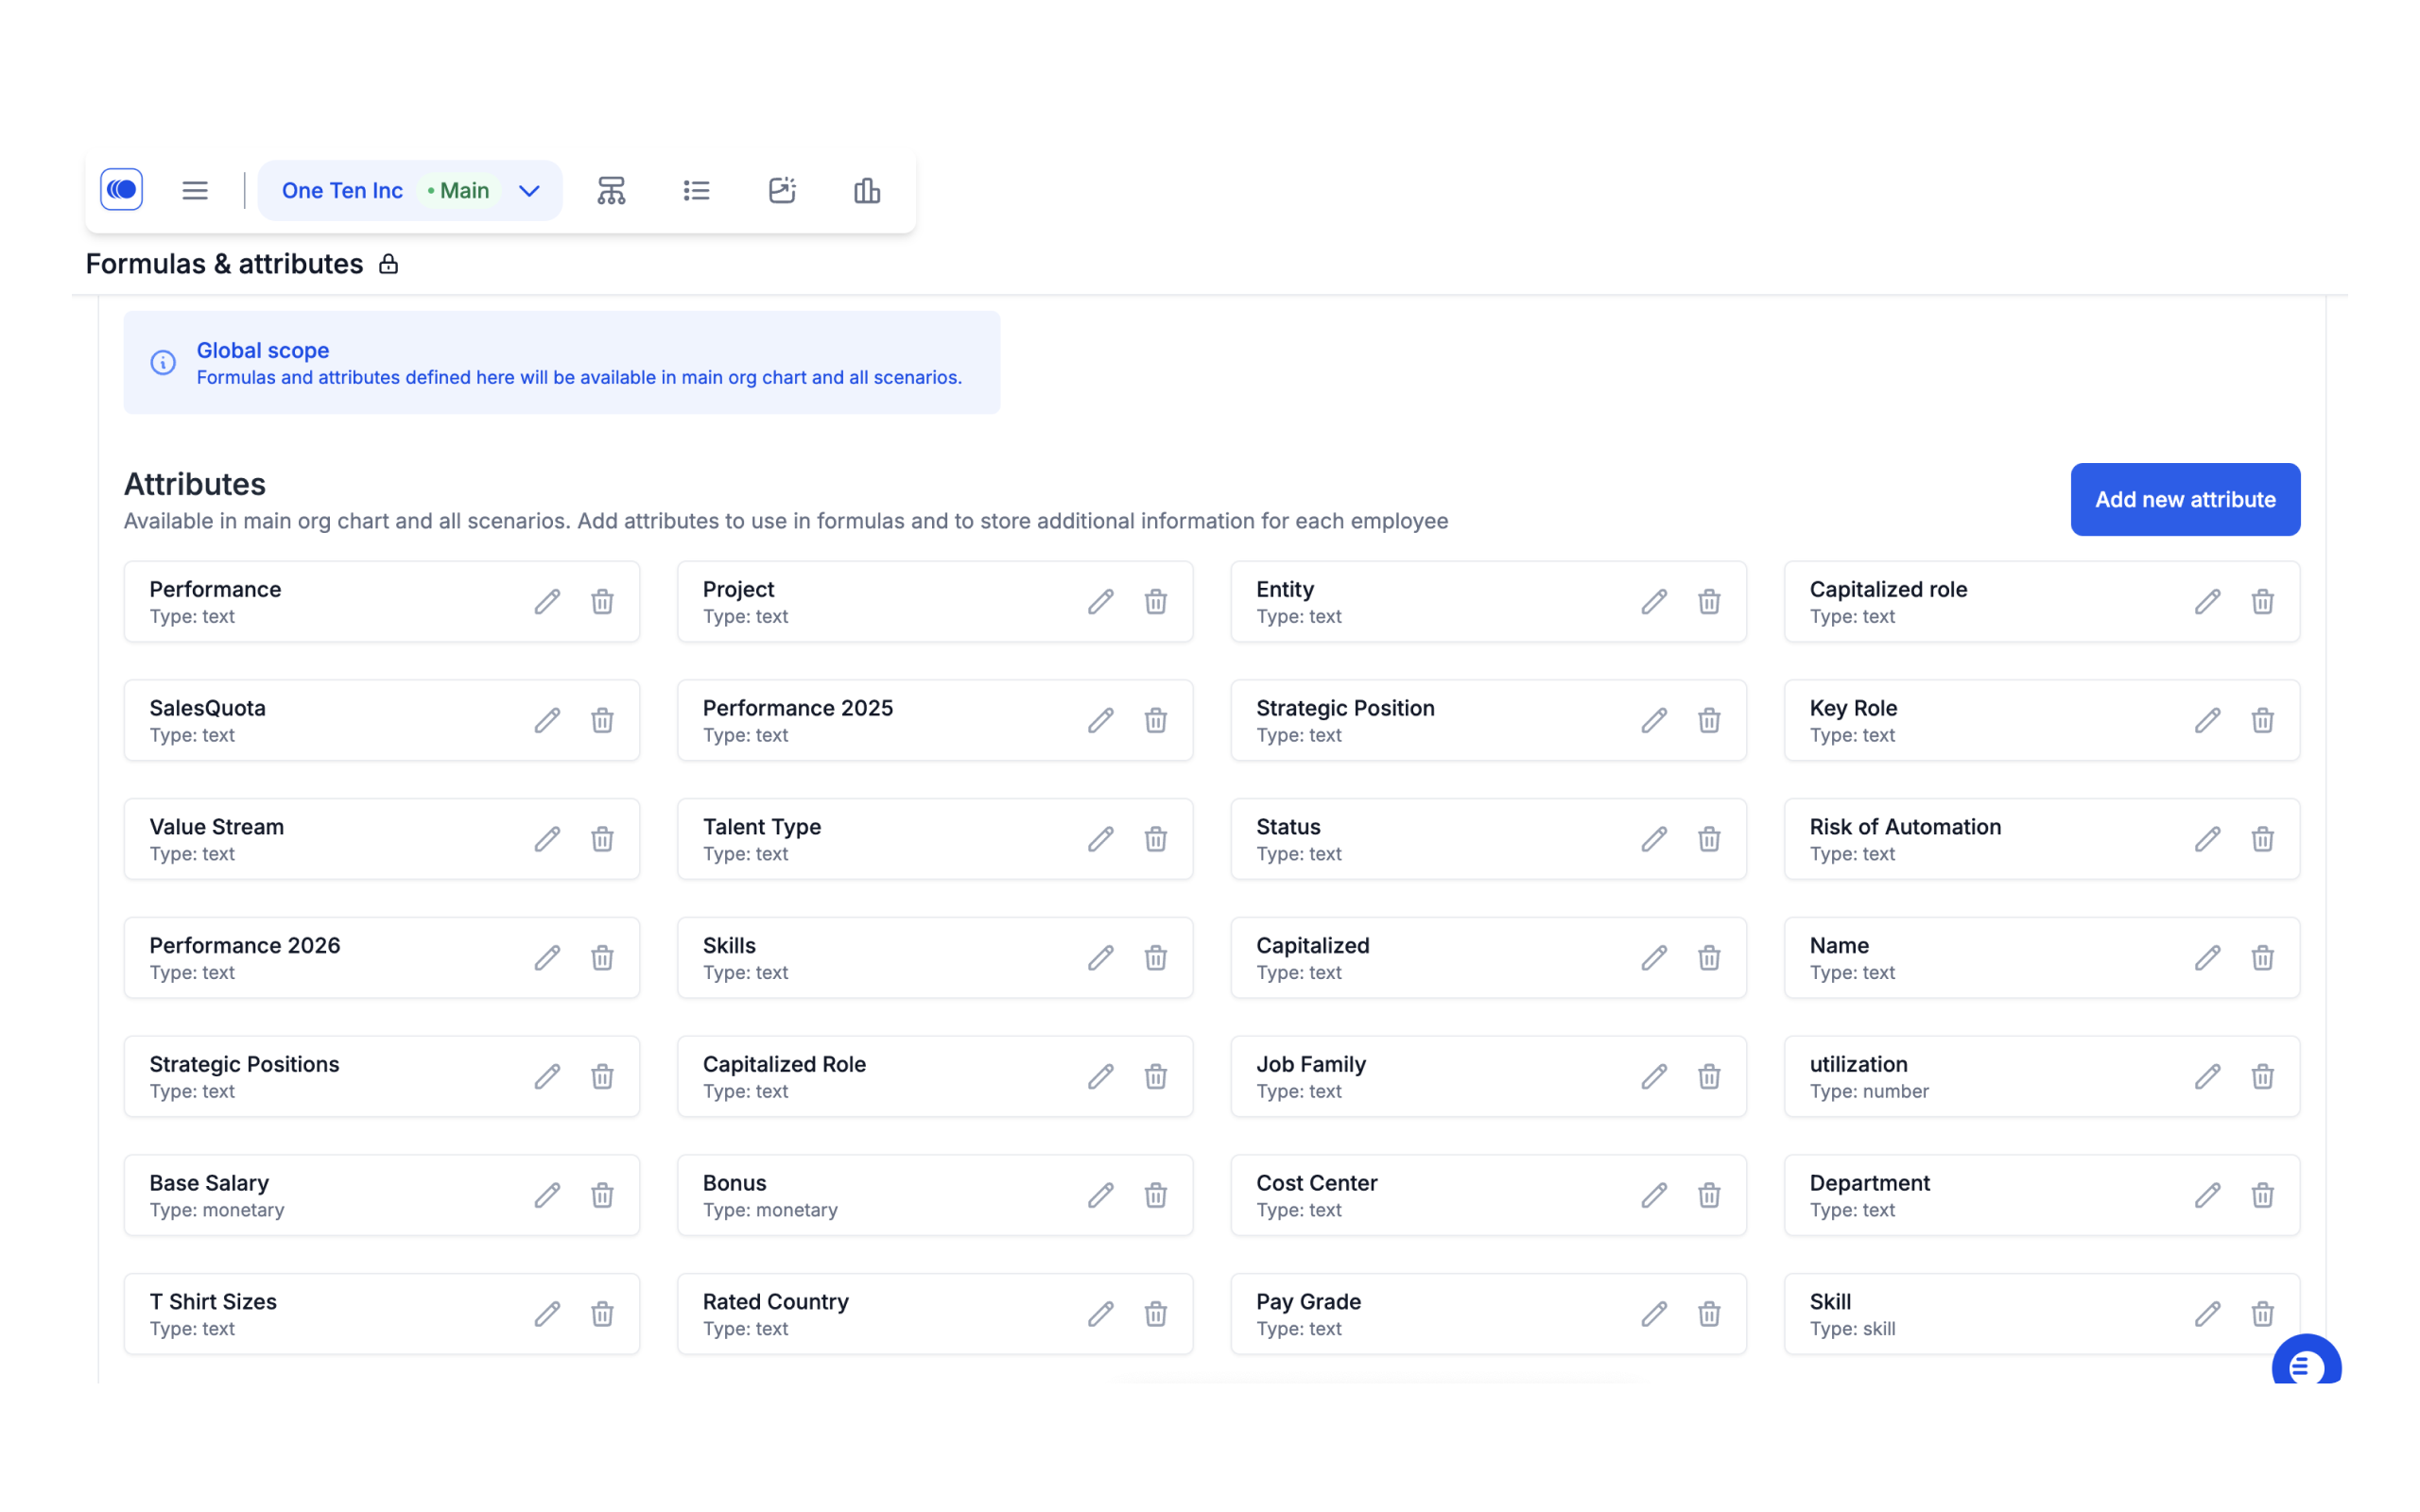
Task: Click the lock icon next to Formulas & attributes
Action: click(390, 263)
